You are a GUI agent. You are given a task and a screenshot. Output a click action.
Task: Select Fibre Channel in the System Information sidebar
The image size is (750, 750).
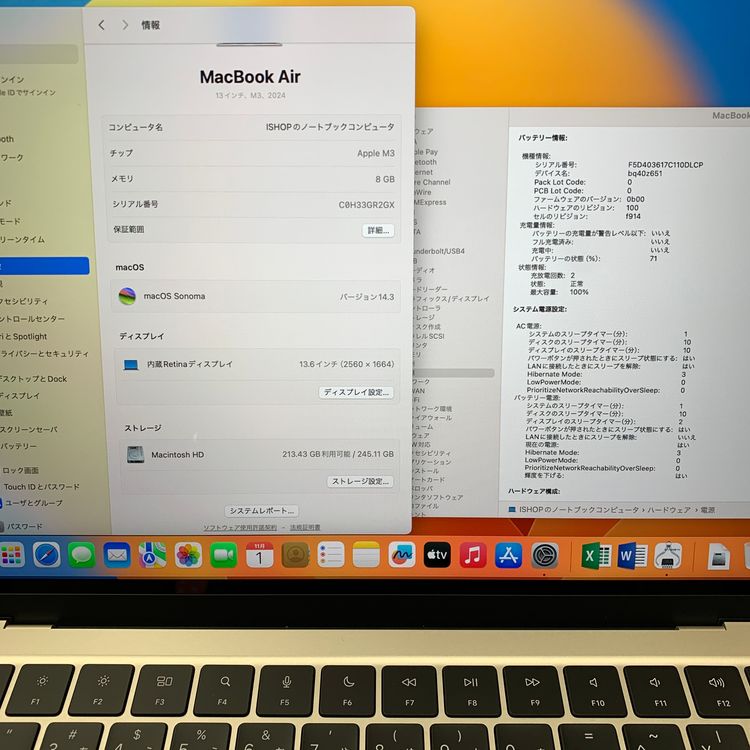pos(433,182)
